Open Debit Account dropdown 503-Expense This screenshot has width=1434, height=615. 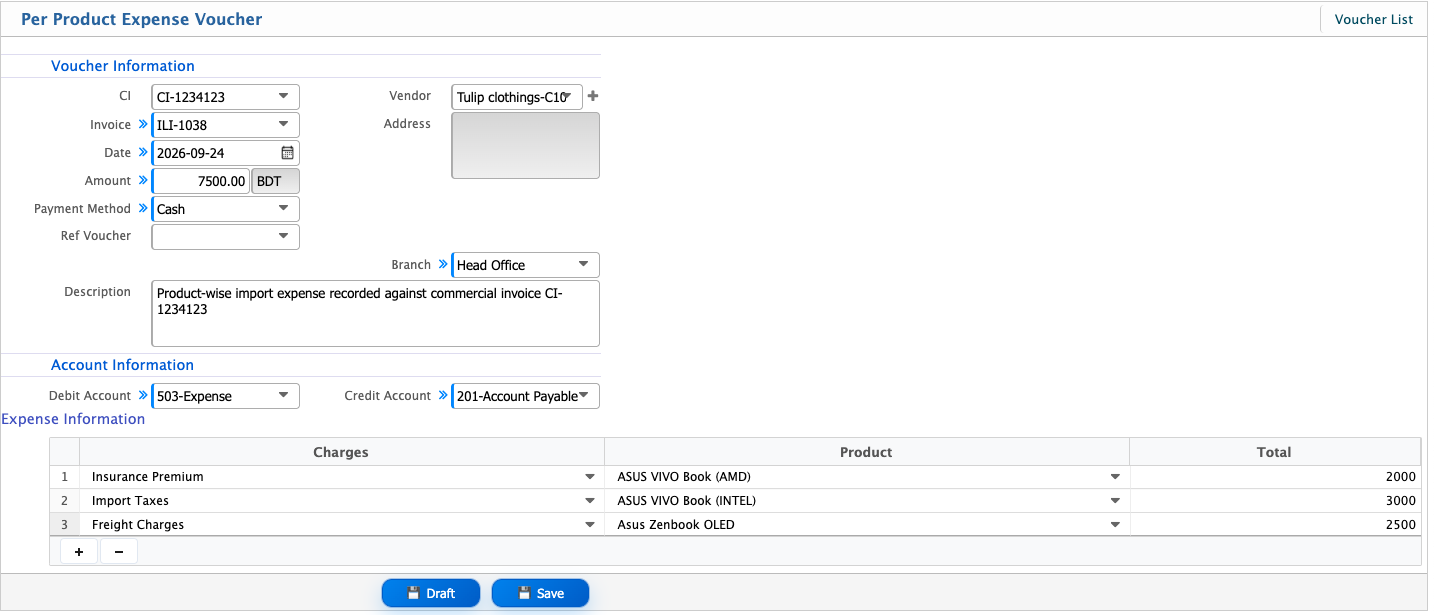pyautogui.click(x=225, y=396)
